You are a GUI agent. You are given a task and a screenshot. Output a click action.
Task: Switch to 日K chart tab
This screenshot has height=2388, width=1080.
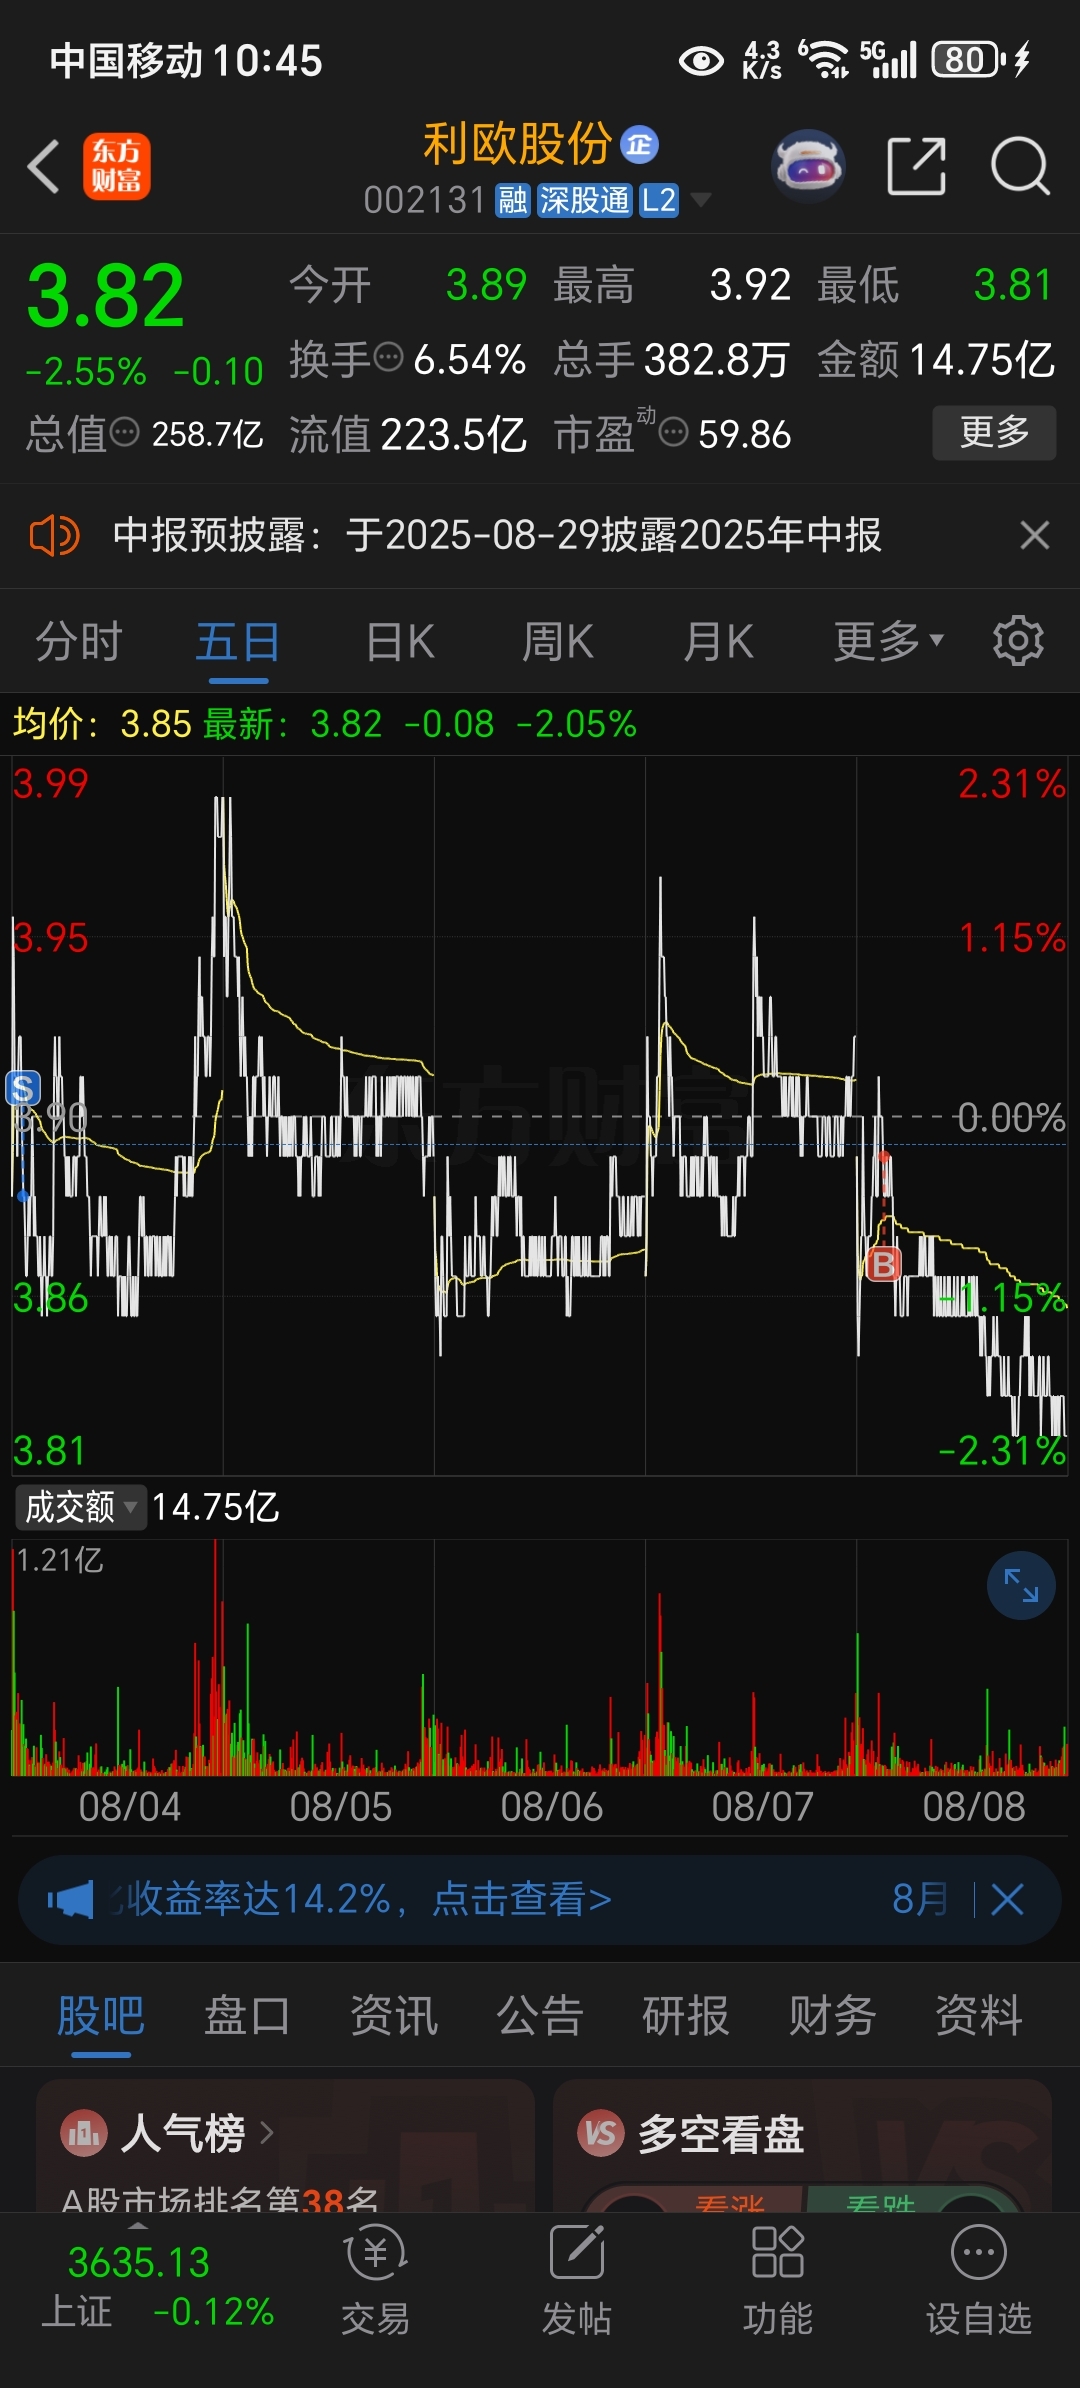[400, 642]
